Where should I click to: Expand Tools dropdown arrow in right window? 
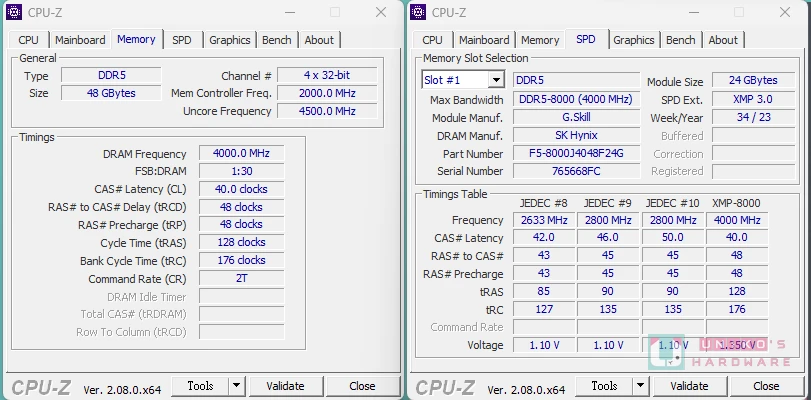[640, 386]
